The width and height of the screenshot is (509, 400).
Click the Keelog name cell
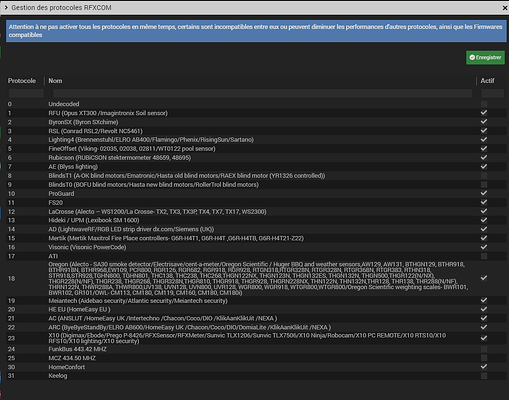click(x=58, y=376)
